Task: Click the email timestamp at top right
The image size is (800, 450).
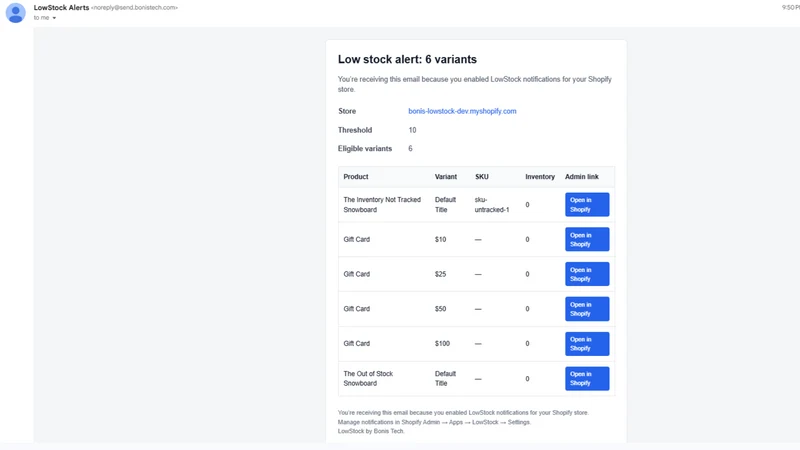Action: 790,8
